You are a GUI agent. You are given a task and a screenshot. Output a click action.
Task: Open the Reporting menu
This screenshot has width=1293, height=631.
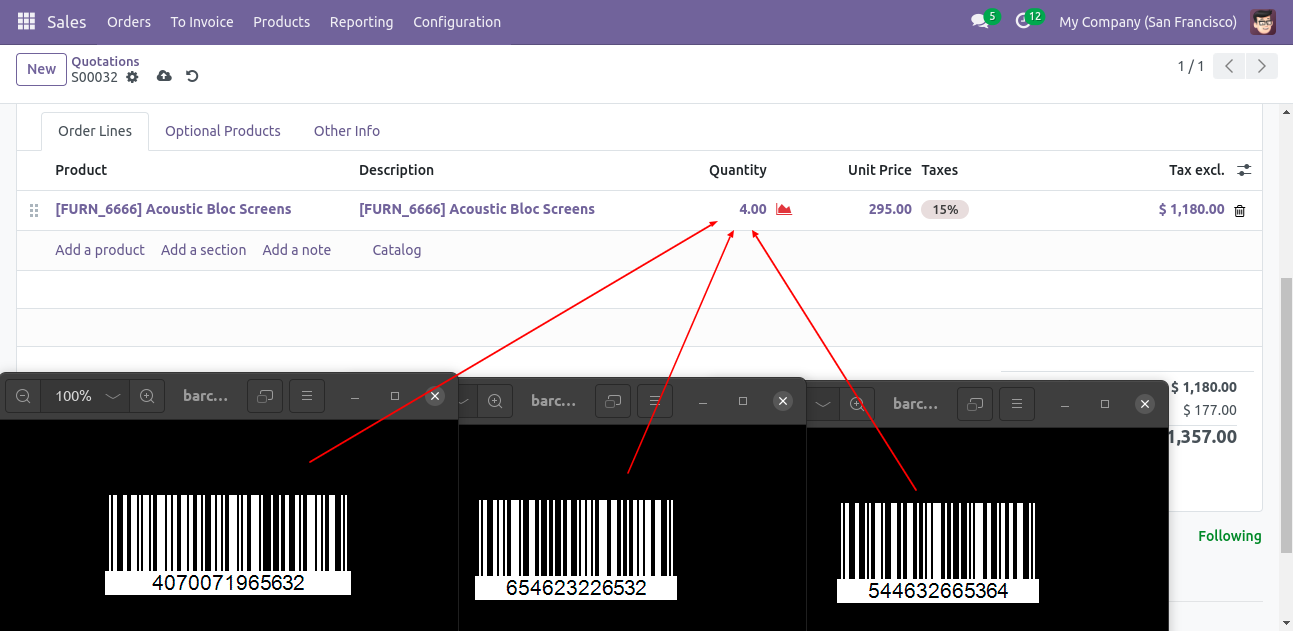click(361, 22)
